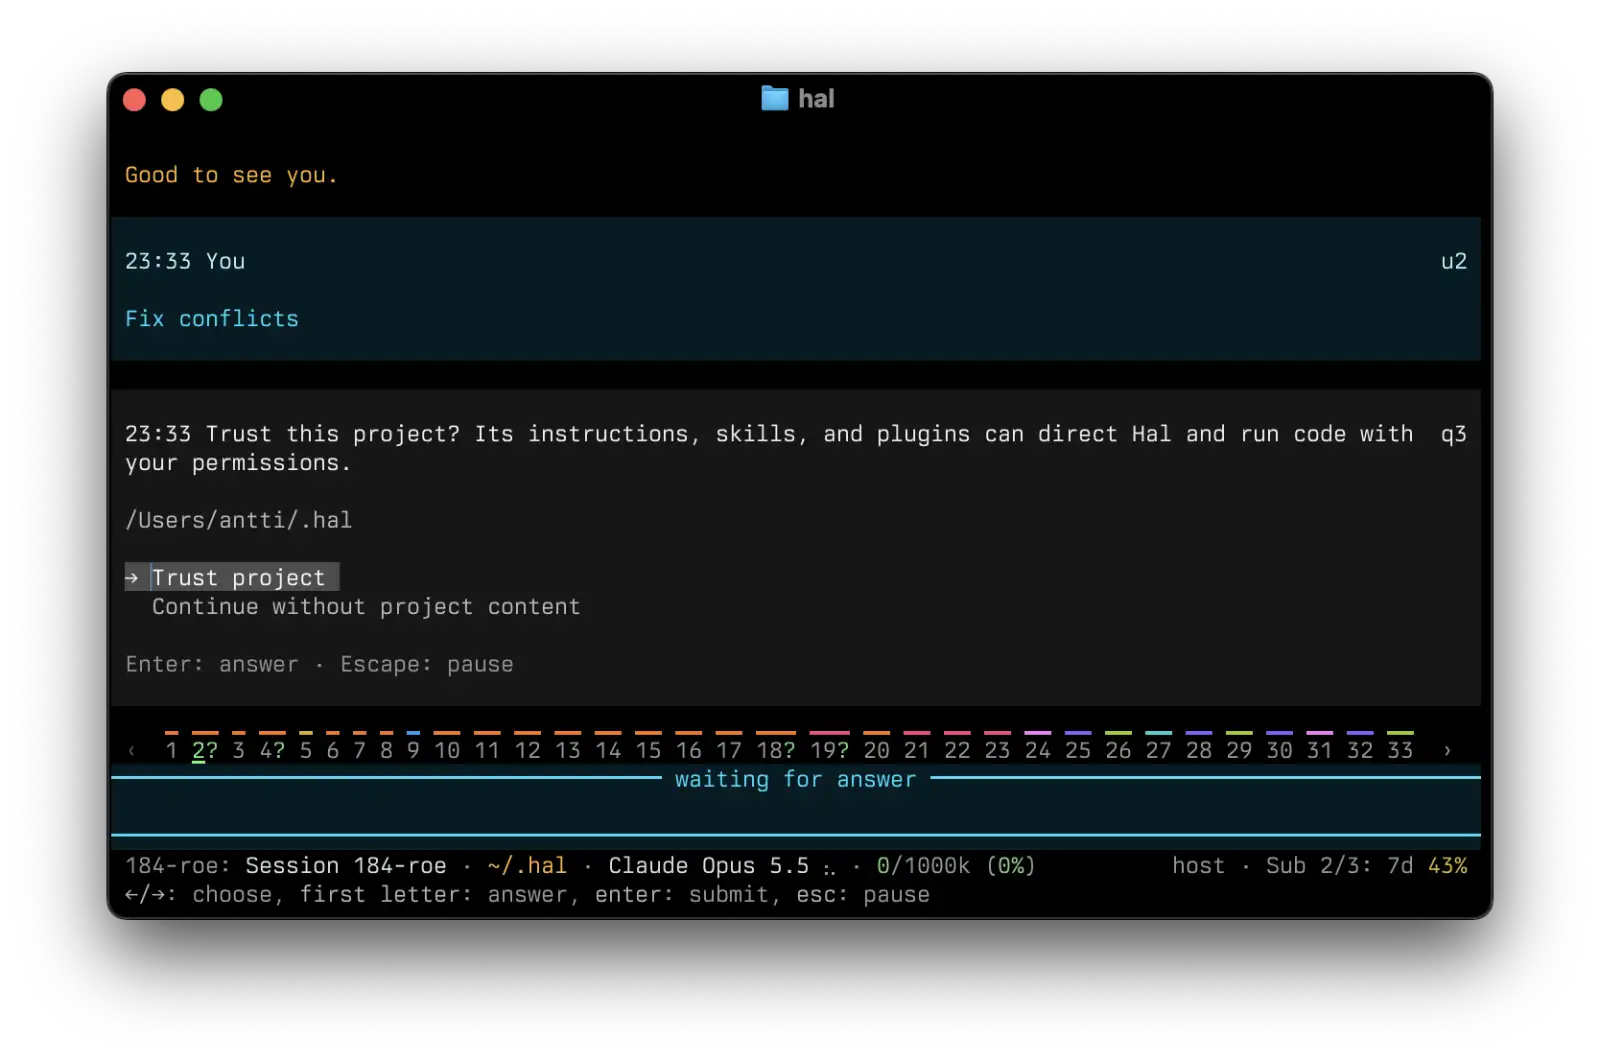Click the 'Enter: answer' hint

tap(211, 665)
